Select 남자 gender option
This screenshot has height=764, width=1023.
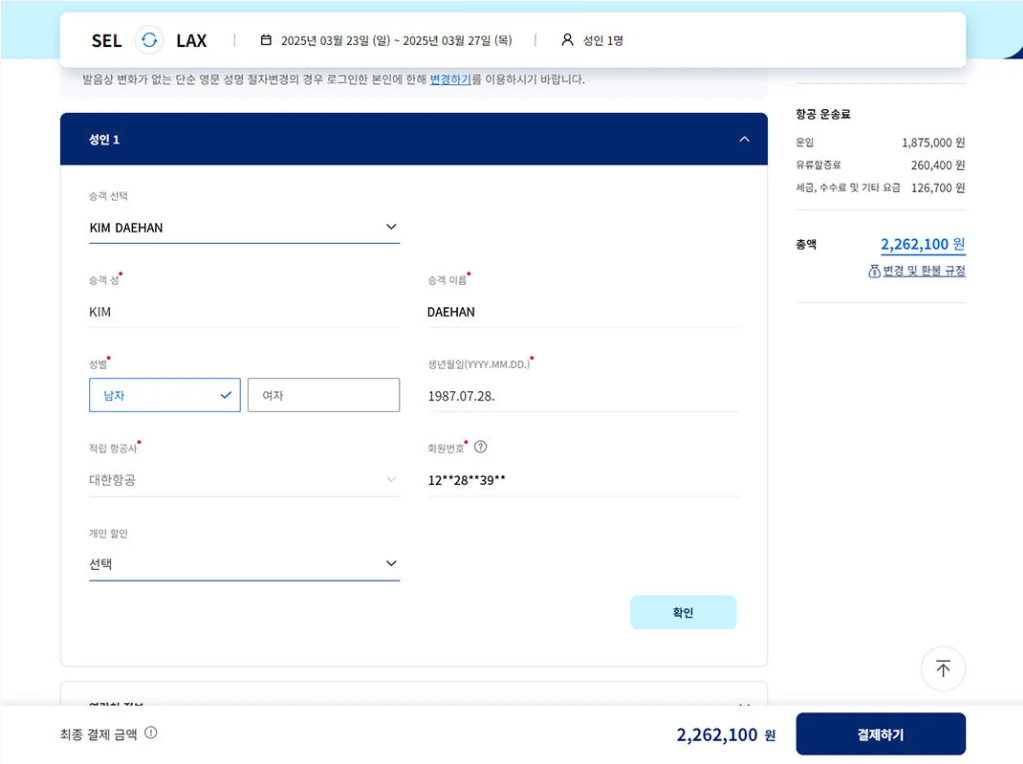coord(164,395)
